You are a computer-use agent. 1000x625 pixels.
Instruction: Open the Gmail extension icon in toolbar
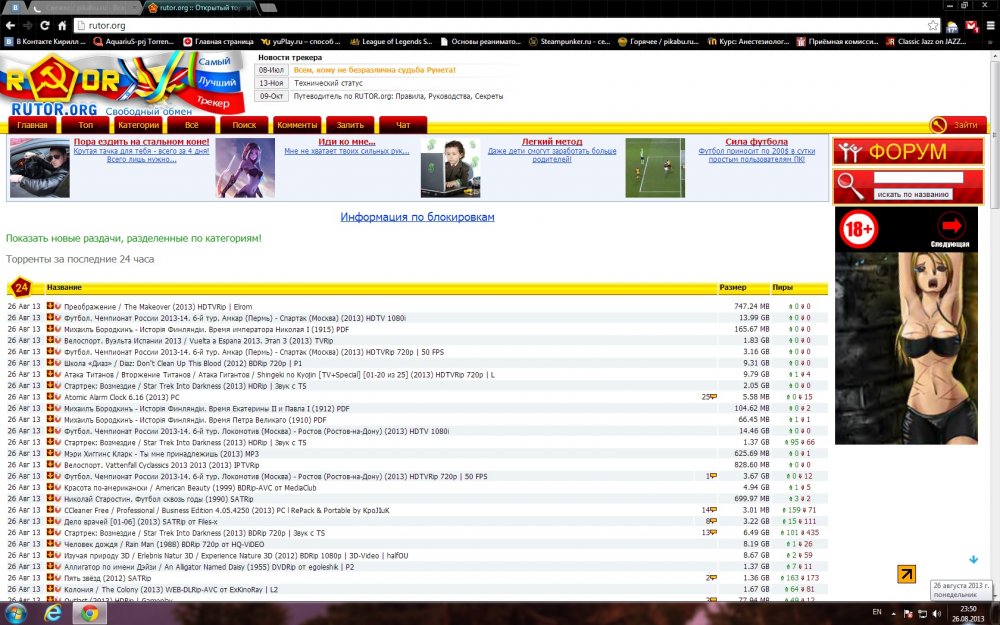point(971,26)
